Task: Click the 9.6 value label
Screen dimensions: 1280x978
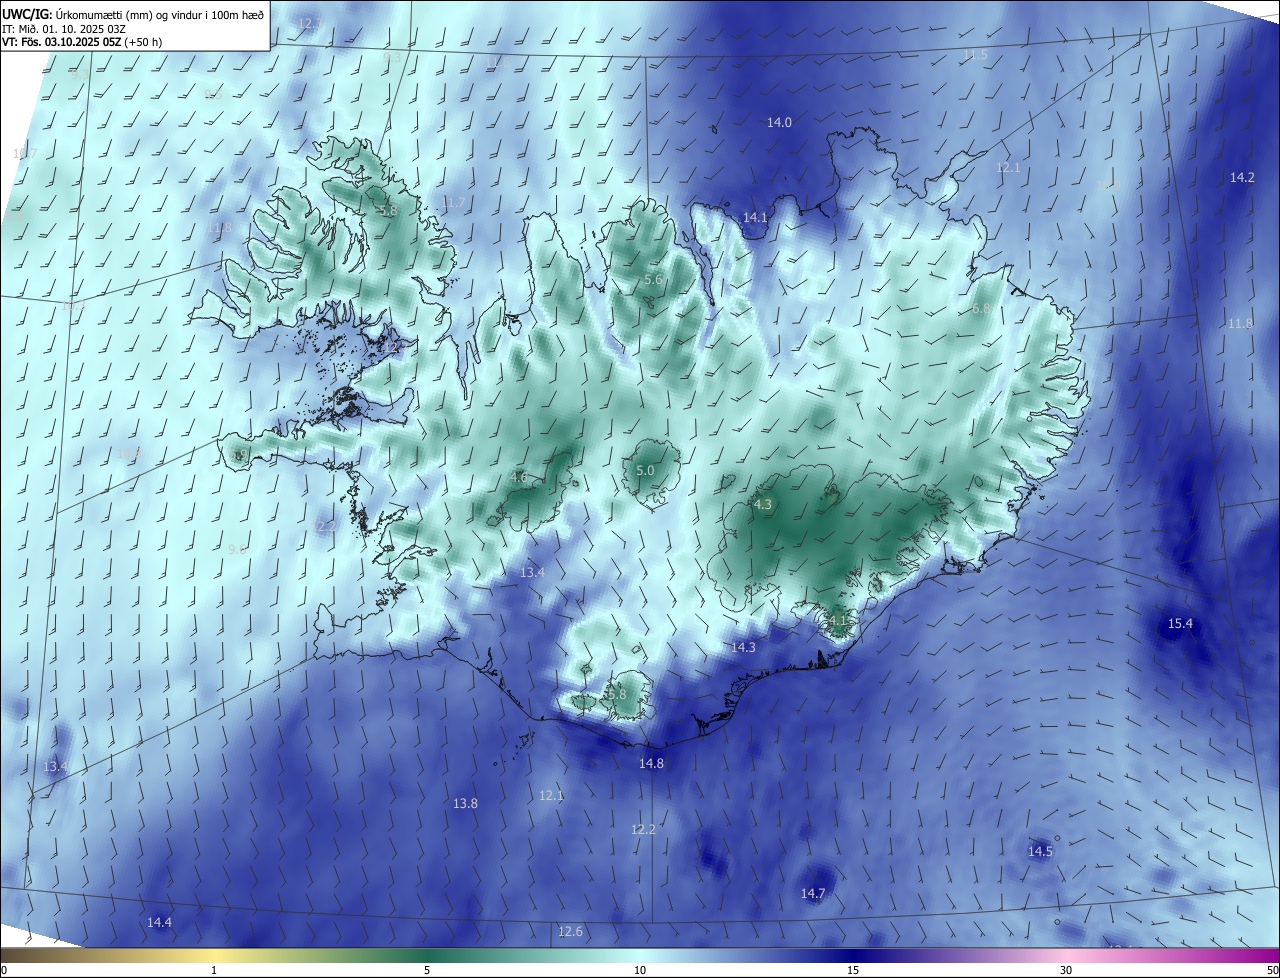Action: 237,549
